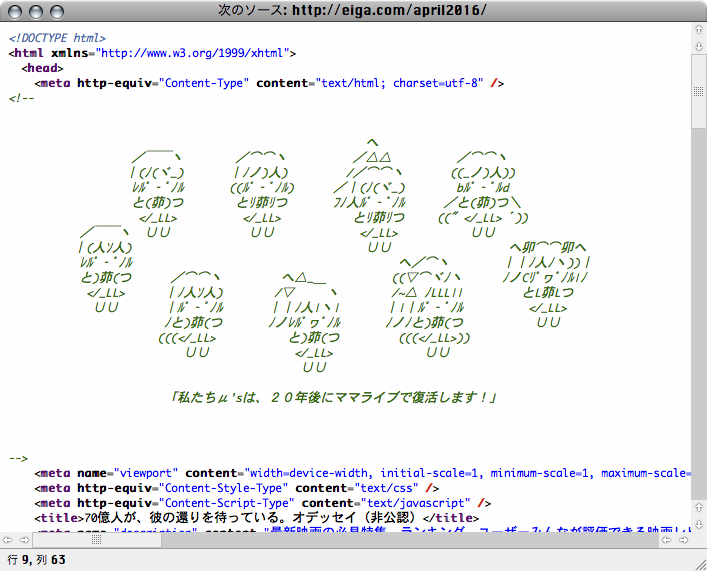Screen dimensions: 707x571
Task: Click the xmlns URL http://www.w3.org/1999/xhtml
Action: click(x=192, y=53)
